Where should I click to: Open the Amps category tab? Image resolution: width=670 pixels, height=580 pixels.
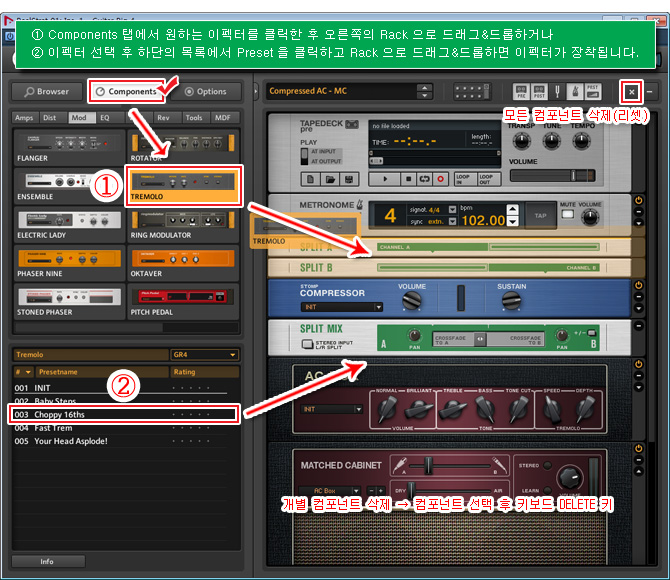tap(24, 118)
